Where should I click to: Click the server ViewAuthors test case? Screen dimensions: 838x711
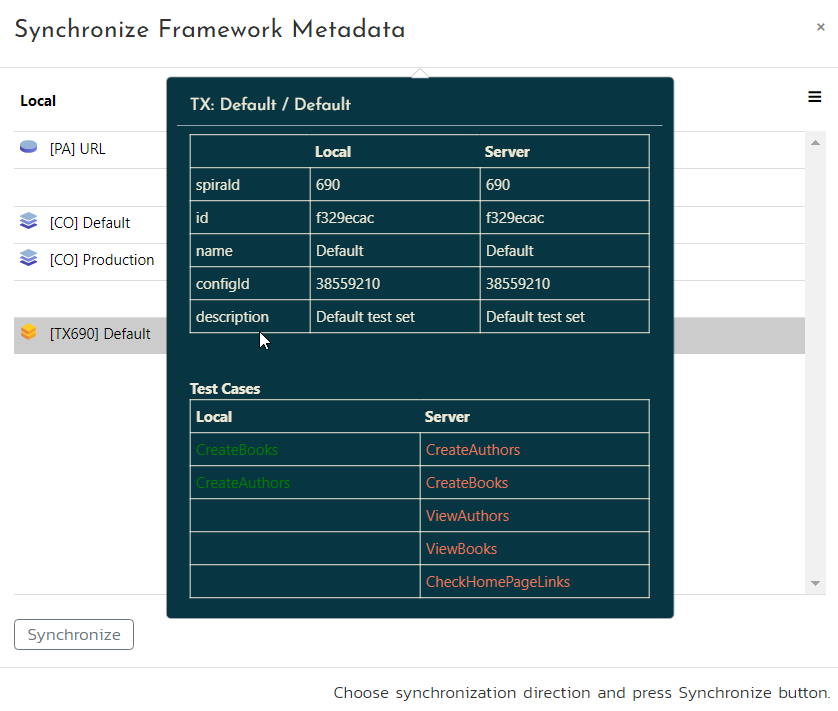pyautogui.click(x=467, y=516)
